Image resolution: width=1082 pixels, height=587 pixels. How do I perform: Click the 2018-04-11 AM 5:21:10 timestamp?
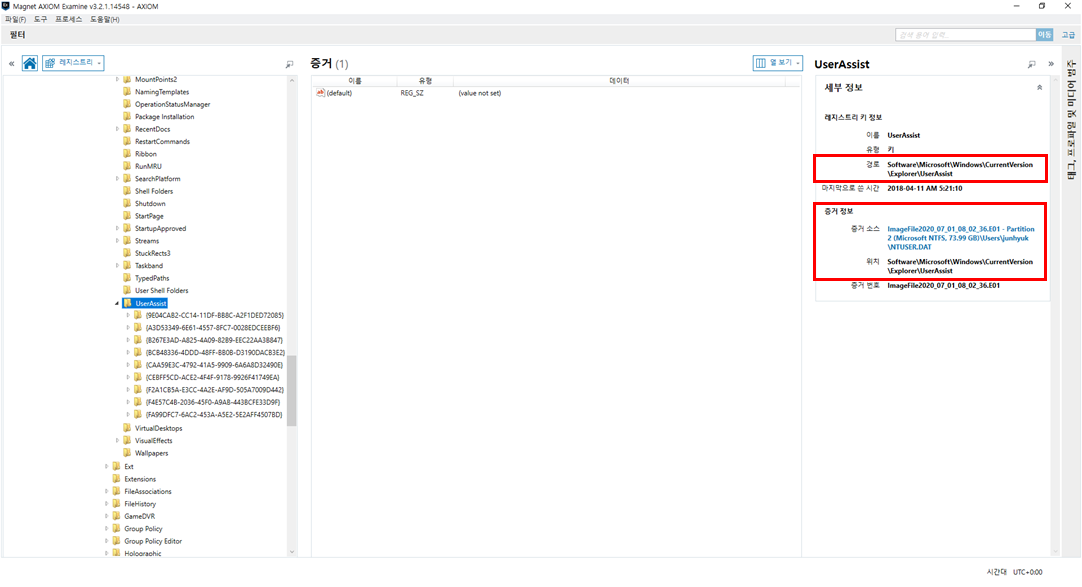coord(925,188)
